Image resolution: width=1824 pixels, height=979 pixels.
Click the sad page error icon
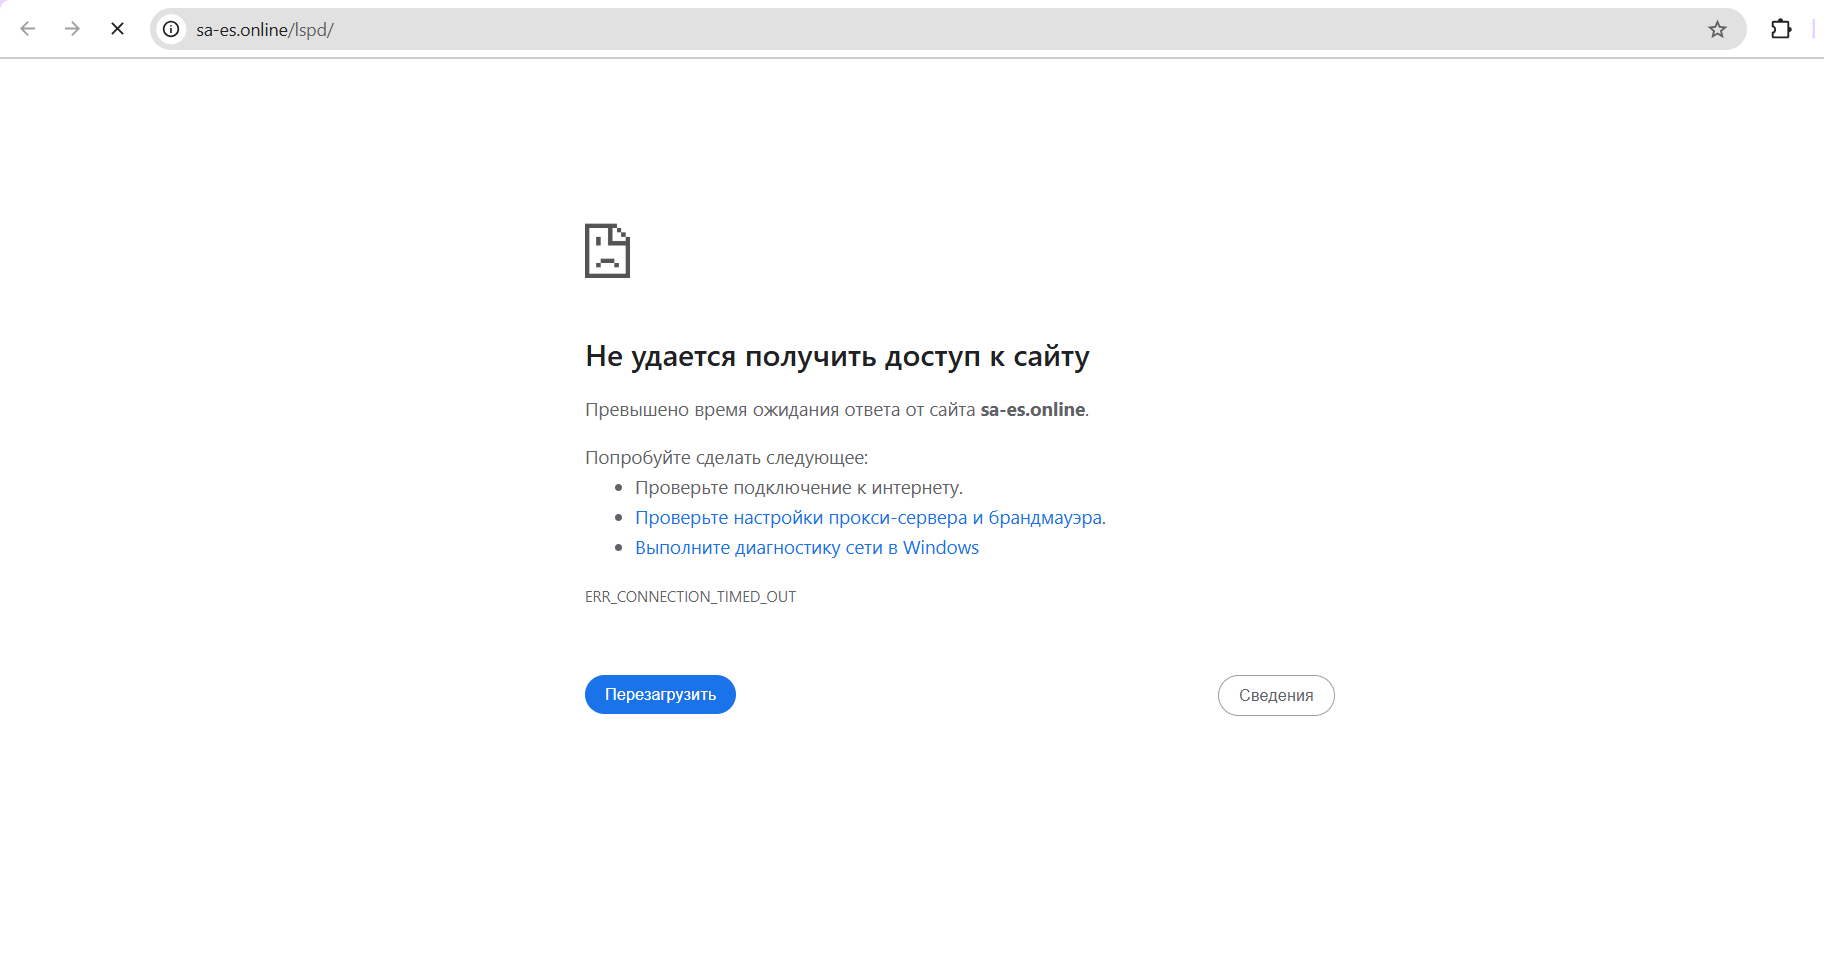point(607,250)
